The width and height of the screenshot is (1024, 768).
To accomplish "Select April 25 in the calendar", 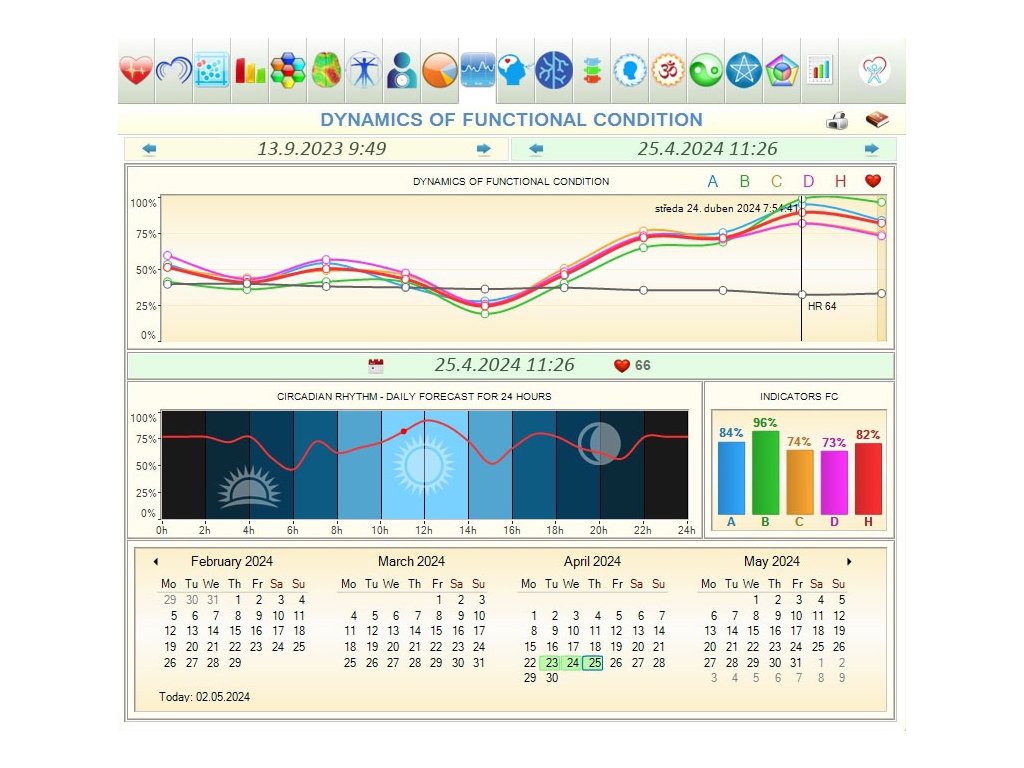I will (x=594, y=662).
